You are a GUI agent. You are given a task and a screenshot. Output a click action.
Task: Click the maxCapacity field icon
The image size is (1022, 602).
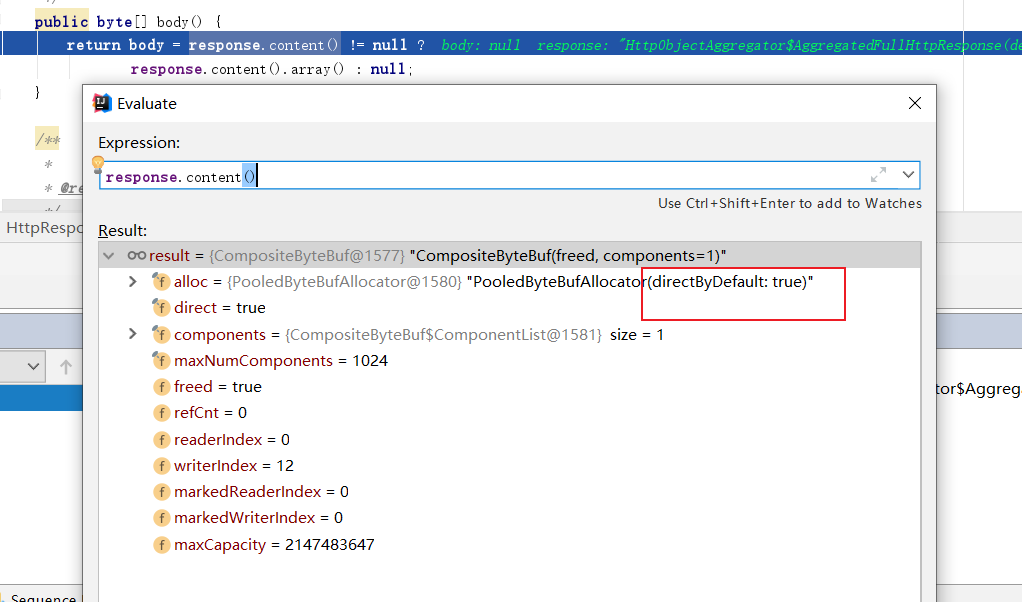[161, 545]
